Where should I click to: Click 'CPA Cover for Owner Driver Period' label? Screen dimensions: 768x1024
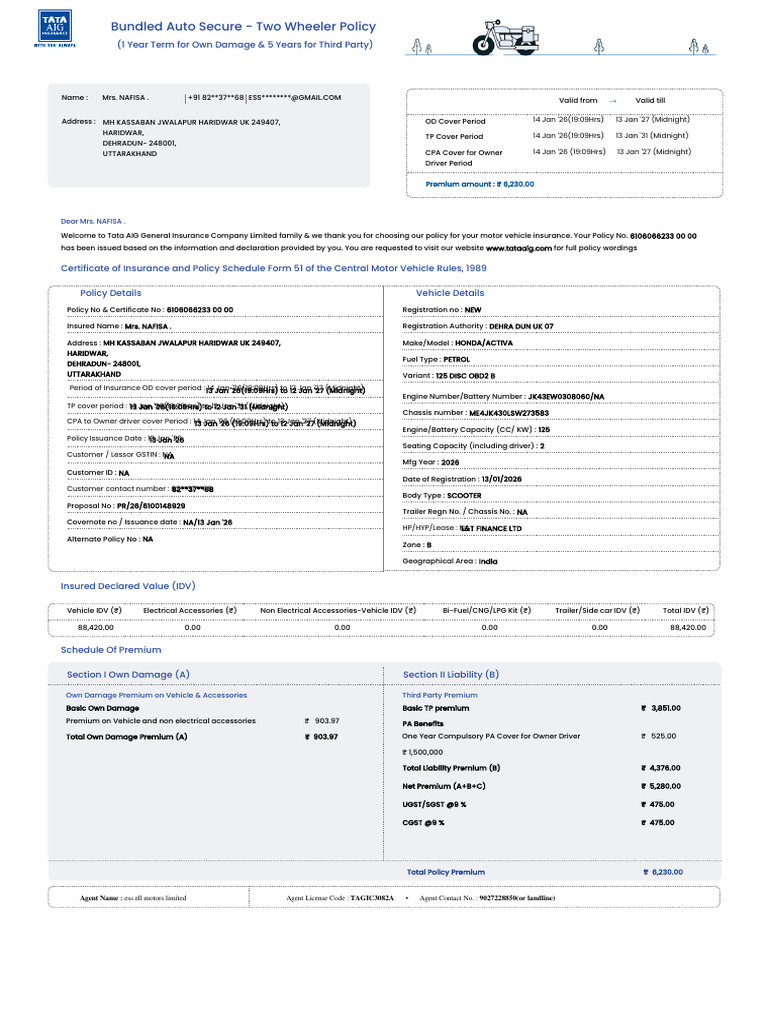click(464, 157)
